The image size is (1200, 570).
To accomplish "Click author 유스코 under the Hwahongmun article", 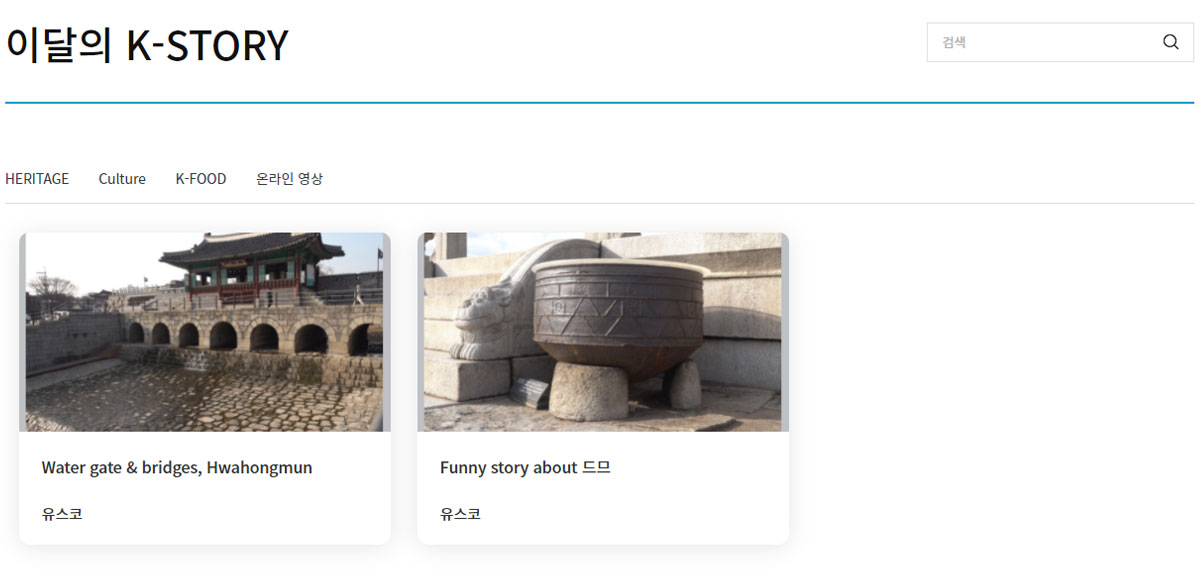I will [x=62, y=514].
